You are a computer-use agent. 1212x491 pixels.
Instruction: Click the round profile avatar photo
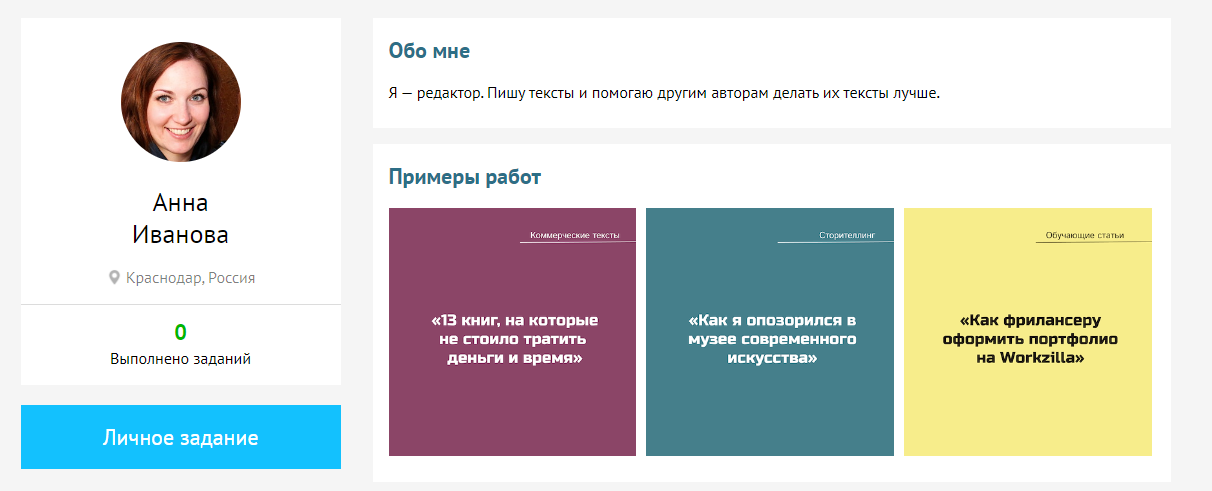pos(181,102)
